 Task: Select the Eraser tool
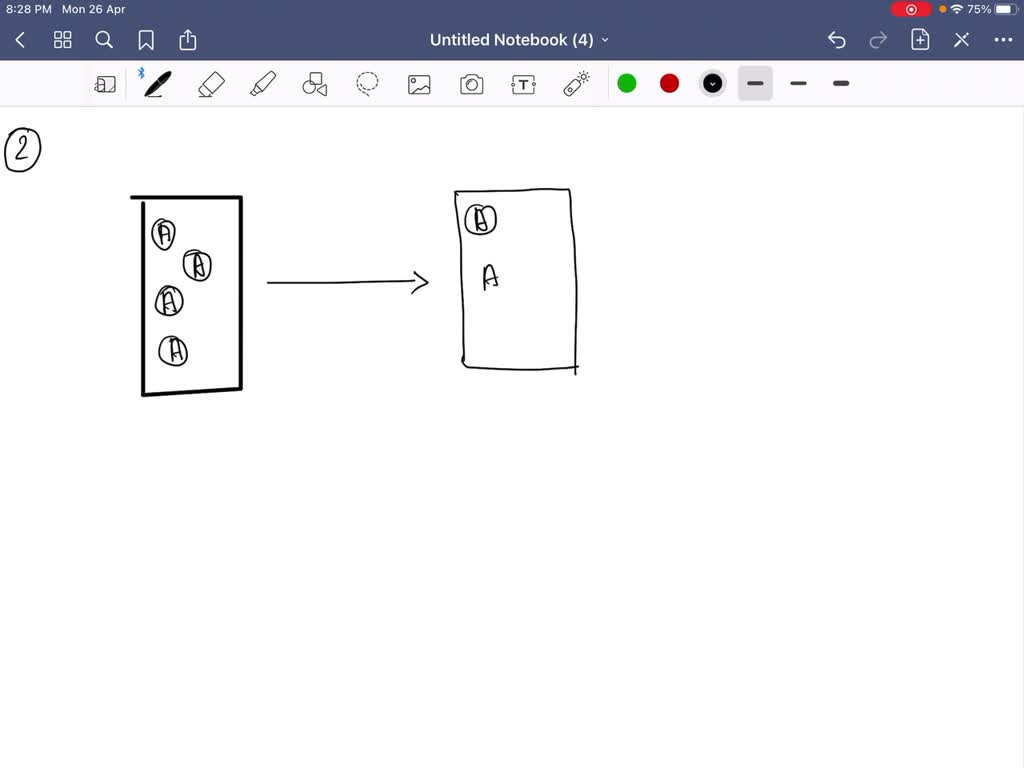pos(210,84)
